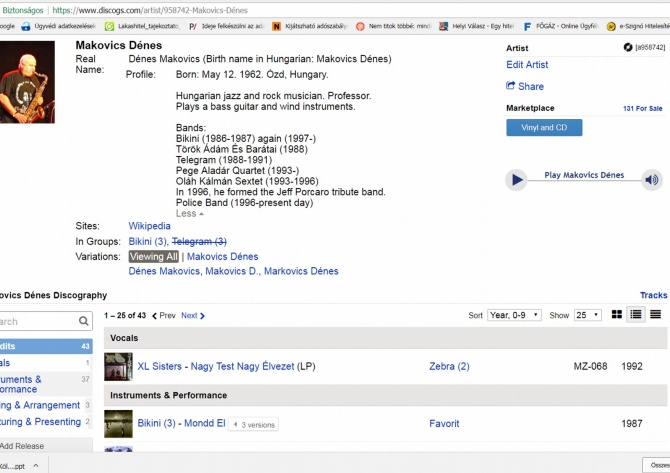Open the Telegram (3) group link
Screen dimensions: 670x473
pos(199,241)
